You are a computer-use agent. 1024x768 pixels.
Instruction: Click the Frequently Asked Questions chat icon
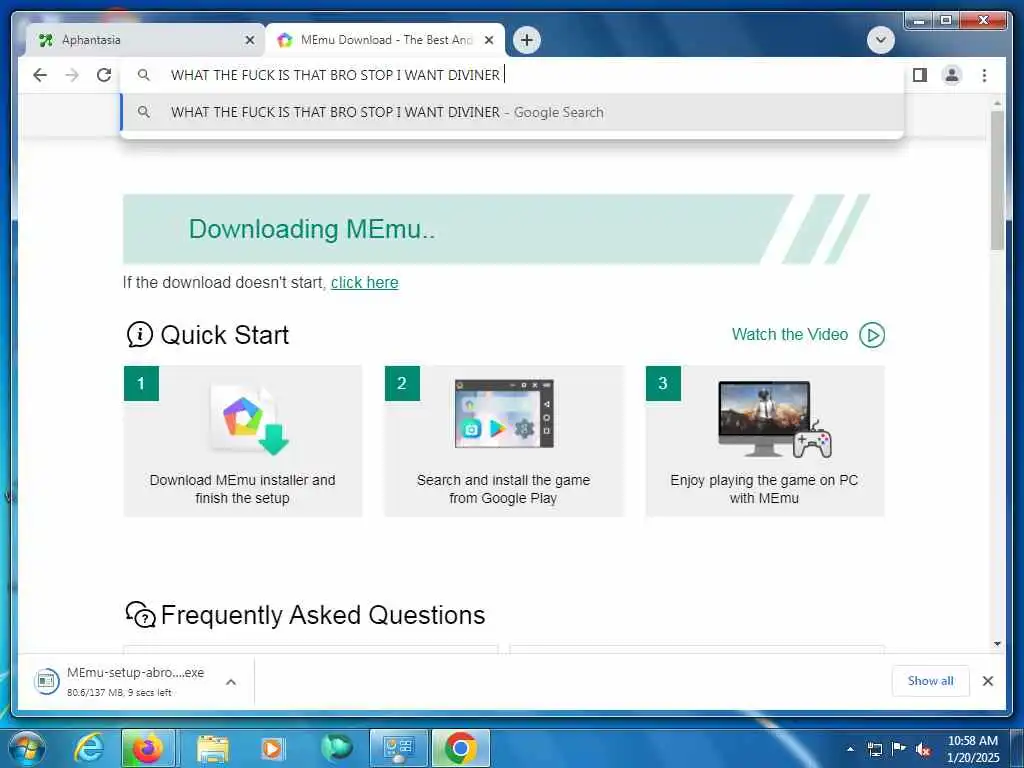click(140, 615)
